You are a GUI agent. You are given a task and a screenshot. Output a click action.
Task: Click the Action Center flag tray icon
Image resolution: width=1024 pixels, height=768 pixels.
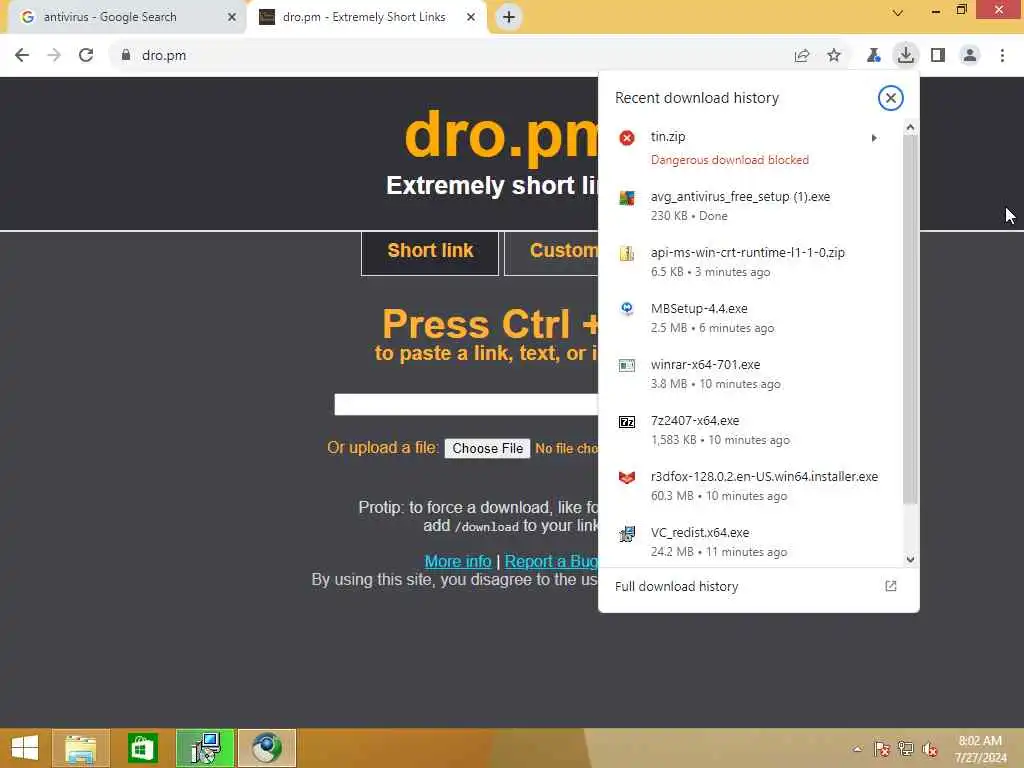(x=882, y=749)
